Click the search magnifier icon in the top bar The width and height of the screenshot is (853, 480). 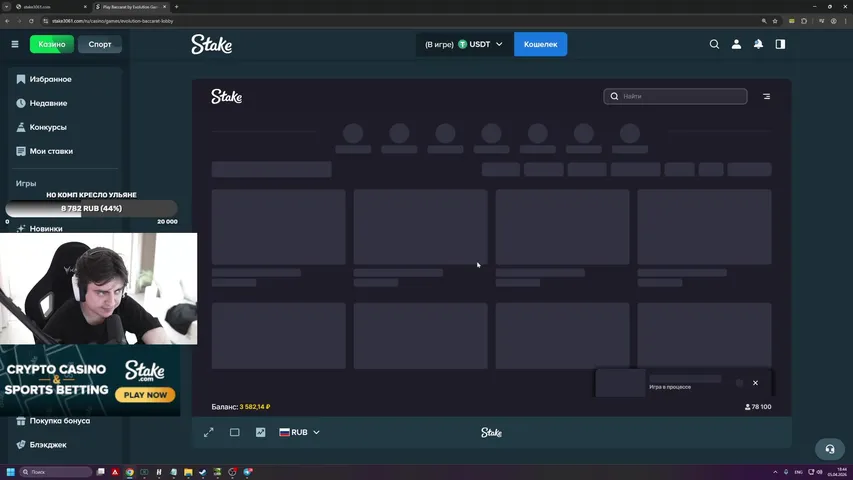[714, 44]
